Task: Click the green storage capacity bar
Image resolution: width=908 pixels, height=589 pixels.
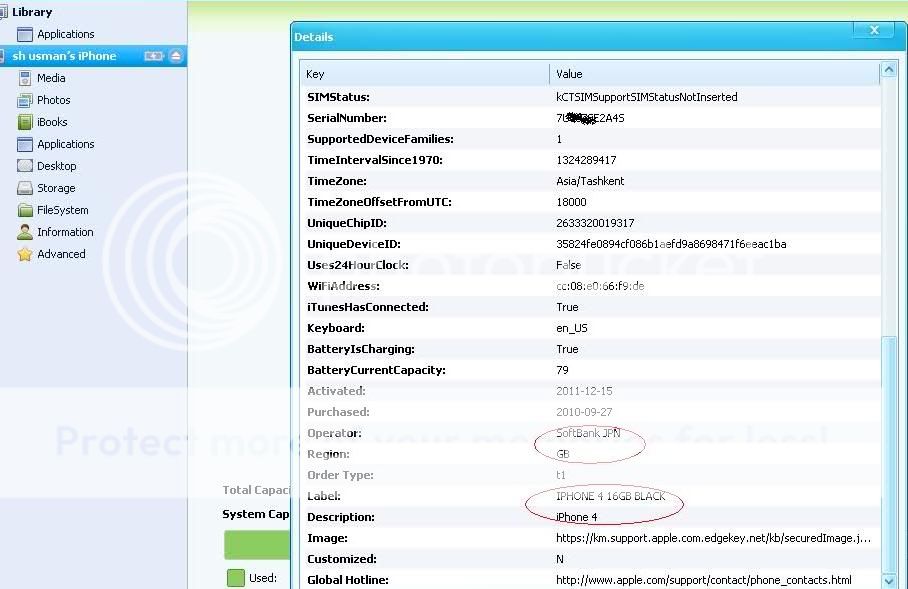Action: point(257,544)
